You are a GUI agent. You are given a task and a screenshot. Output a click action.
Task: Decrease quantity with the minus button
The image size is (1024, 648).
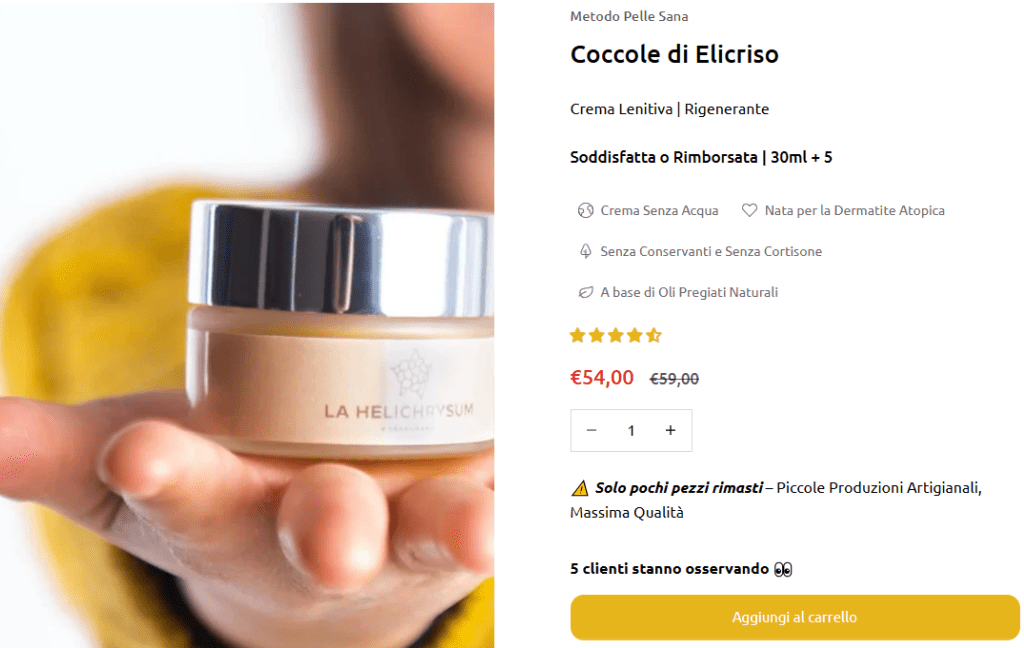[592, 430]
